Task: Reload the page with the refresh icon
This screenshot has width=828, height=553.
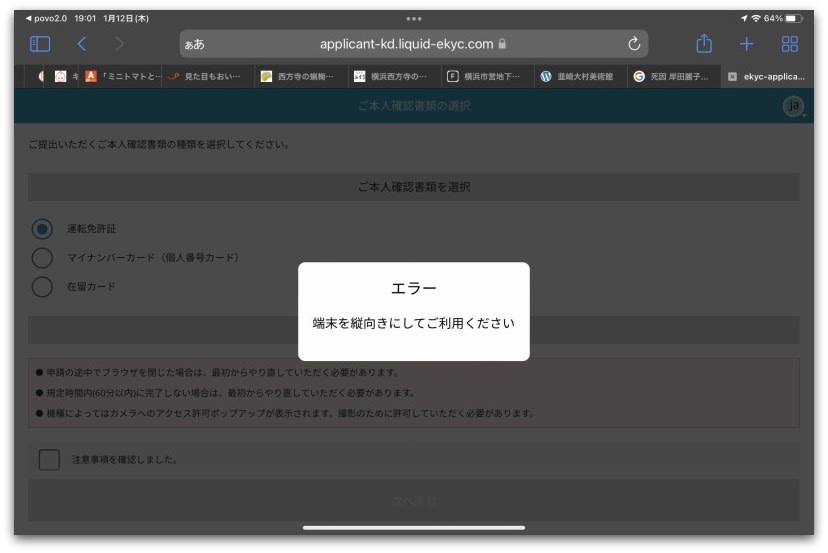Action: point(634,43)
